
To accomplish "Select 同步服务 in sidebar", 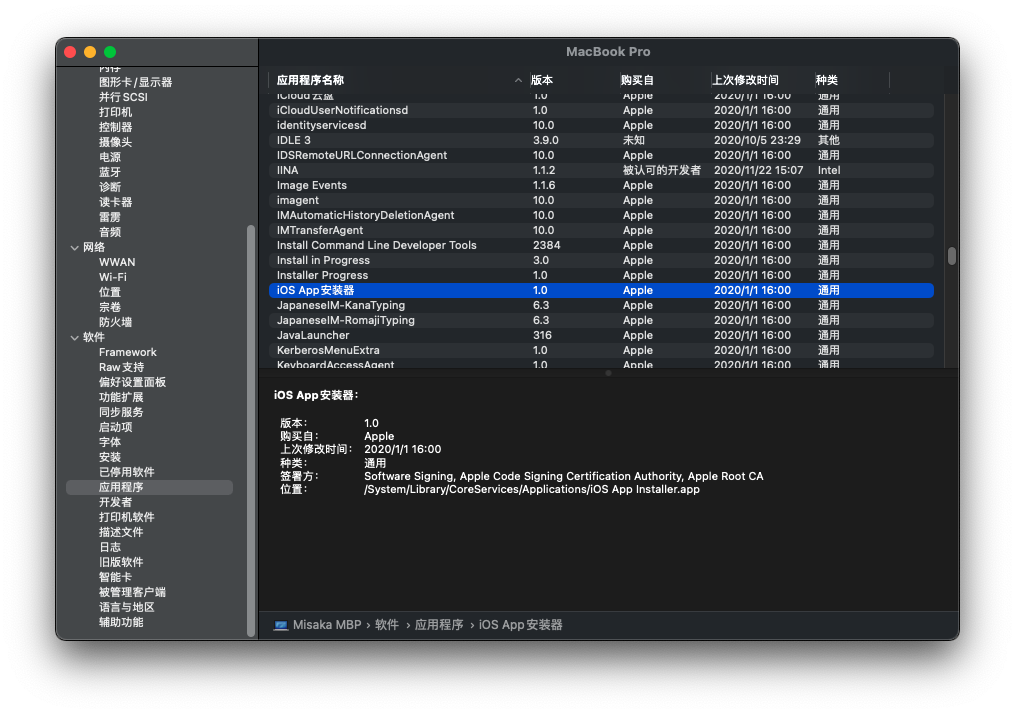I will tap(121, 412).
